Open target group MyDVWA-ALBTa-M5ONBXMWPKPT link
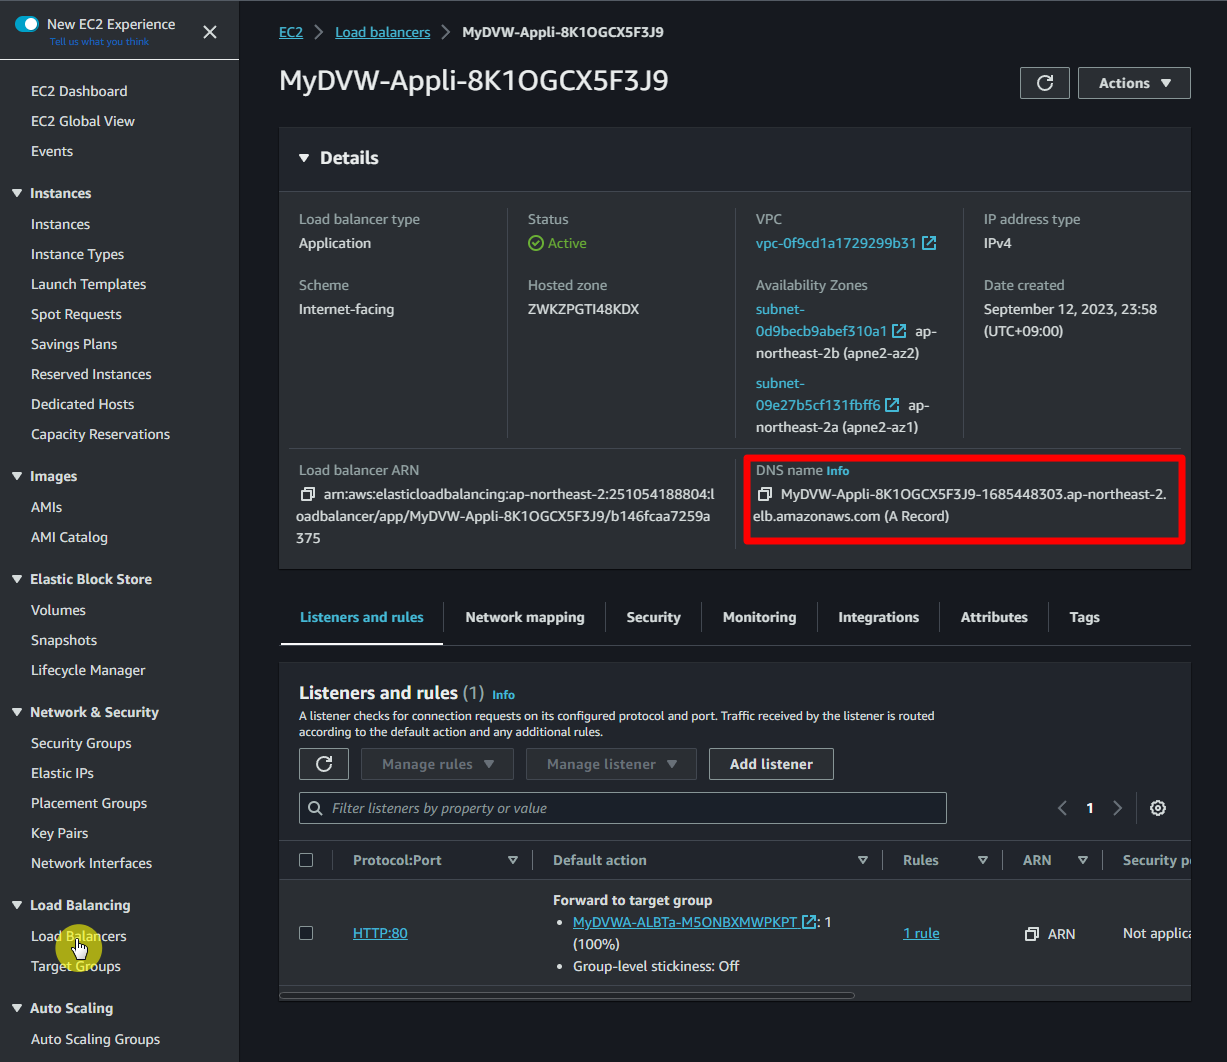This screenshot has height=1062, width=1227. click(x=685, y=922)
